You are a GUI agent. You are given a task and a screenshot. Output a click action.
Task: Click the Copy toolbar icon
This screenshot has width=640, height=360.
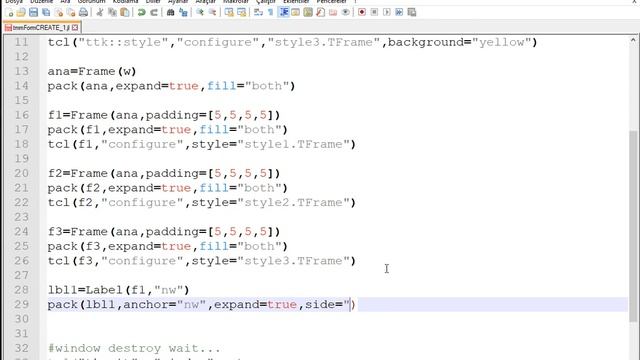[x=112, y=12]
